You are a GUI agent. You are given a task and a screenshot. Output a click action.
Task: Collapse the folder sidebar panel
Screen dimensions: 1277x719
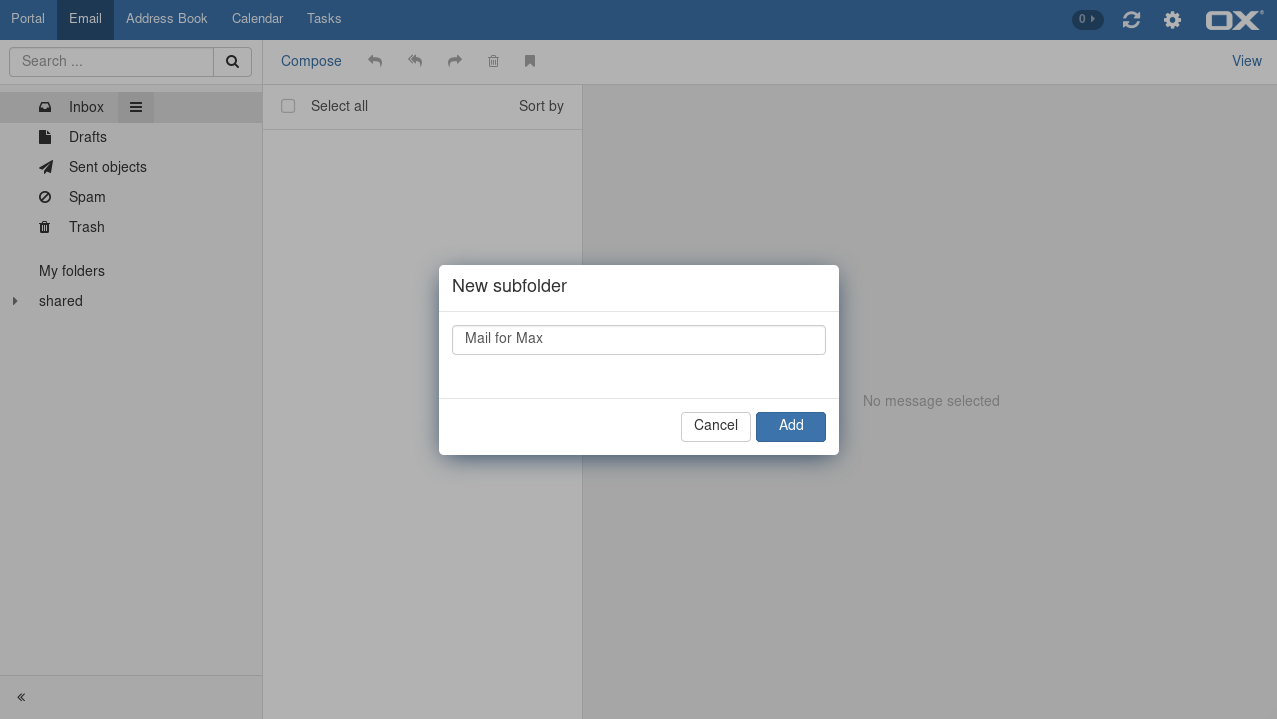[x=21, y=697]
